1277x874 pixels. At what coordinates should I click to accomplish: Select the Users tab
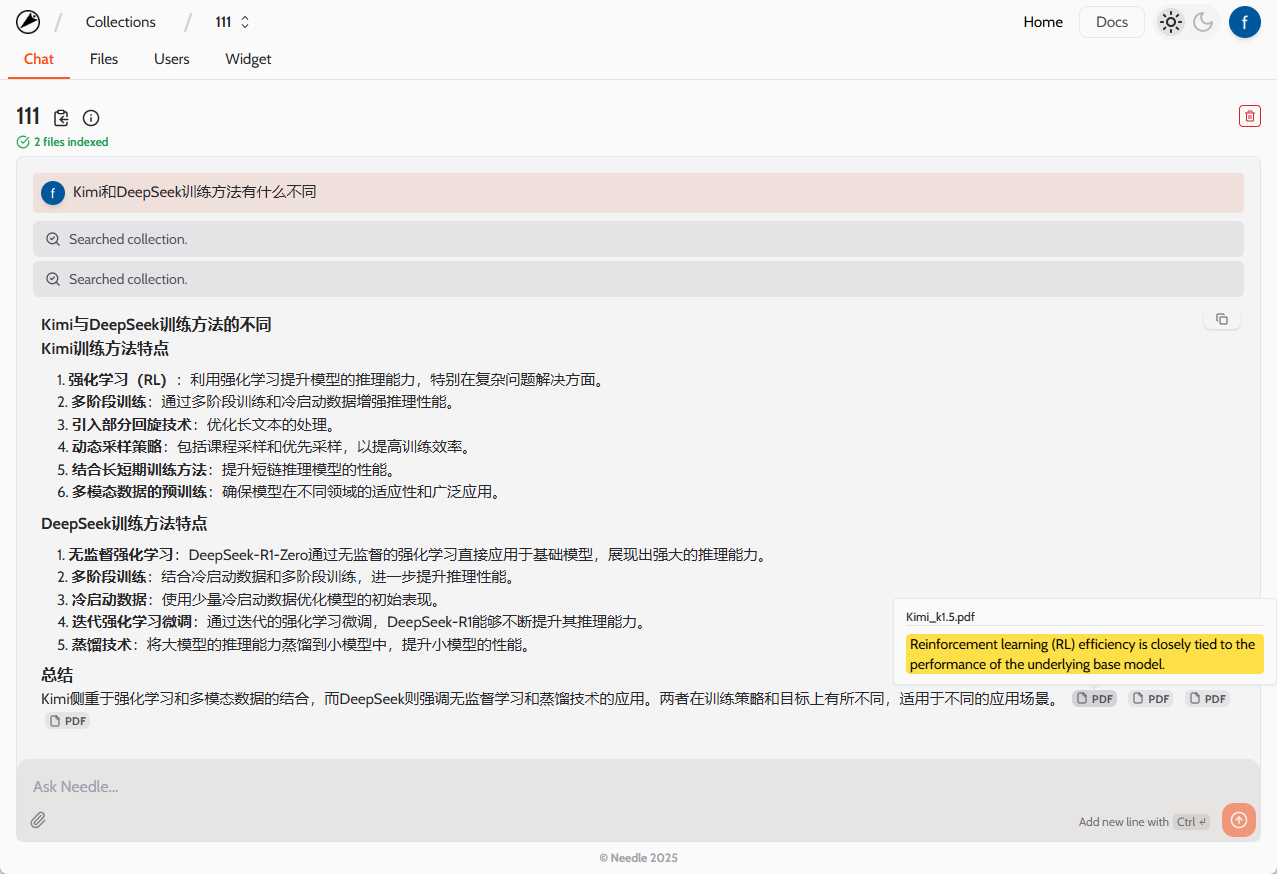point(172,59)
